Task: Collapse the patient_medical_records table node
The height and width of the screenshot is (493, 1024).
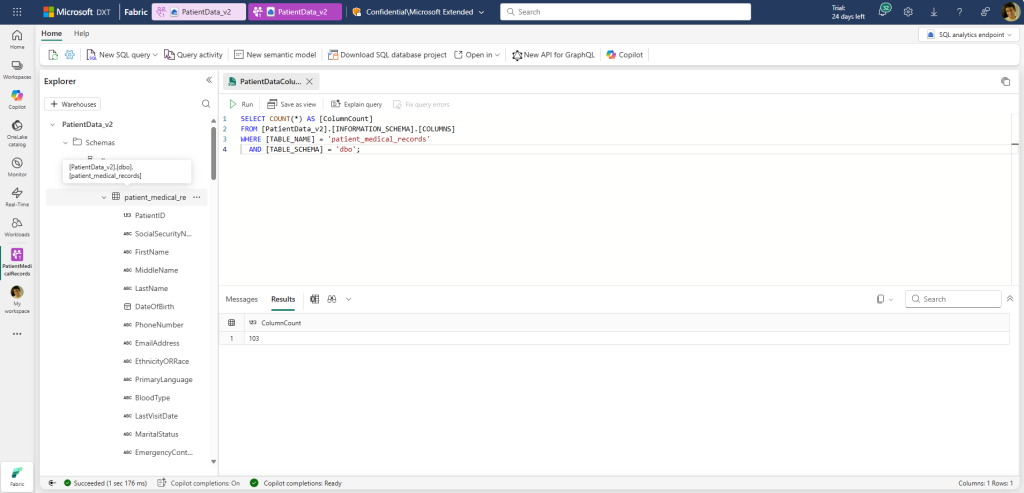Action: click(x=104, y=197)
